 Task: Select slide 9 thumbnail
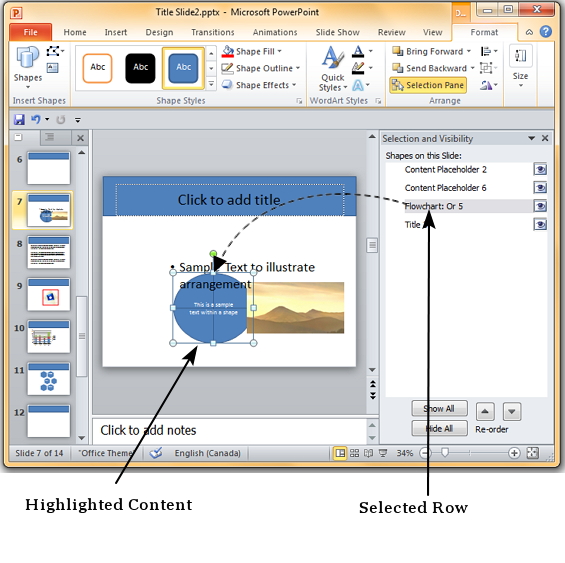(49, 294)
